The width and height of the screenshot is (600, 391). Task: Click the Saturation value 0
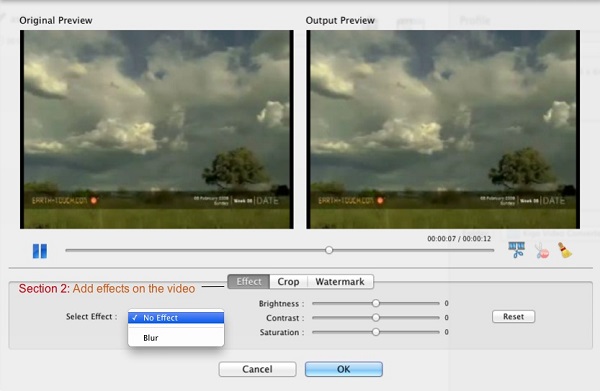447,332
